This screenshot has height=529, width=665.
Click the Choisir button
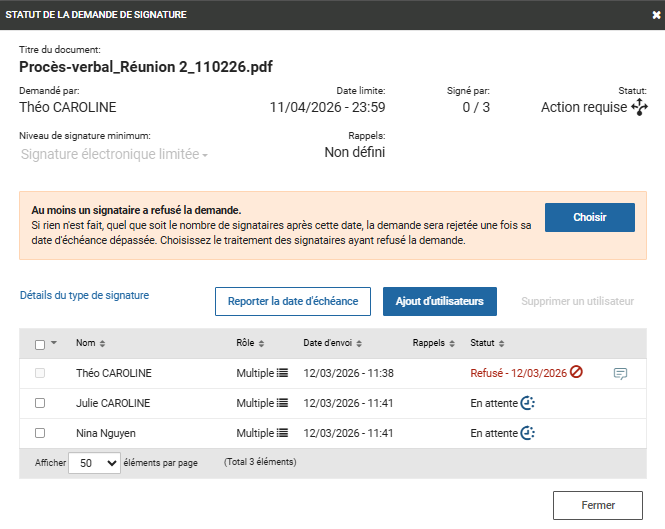point(589,217)
